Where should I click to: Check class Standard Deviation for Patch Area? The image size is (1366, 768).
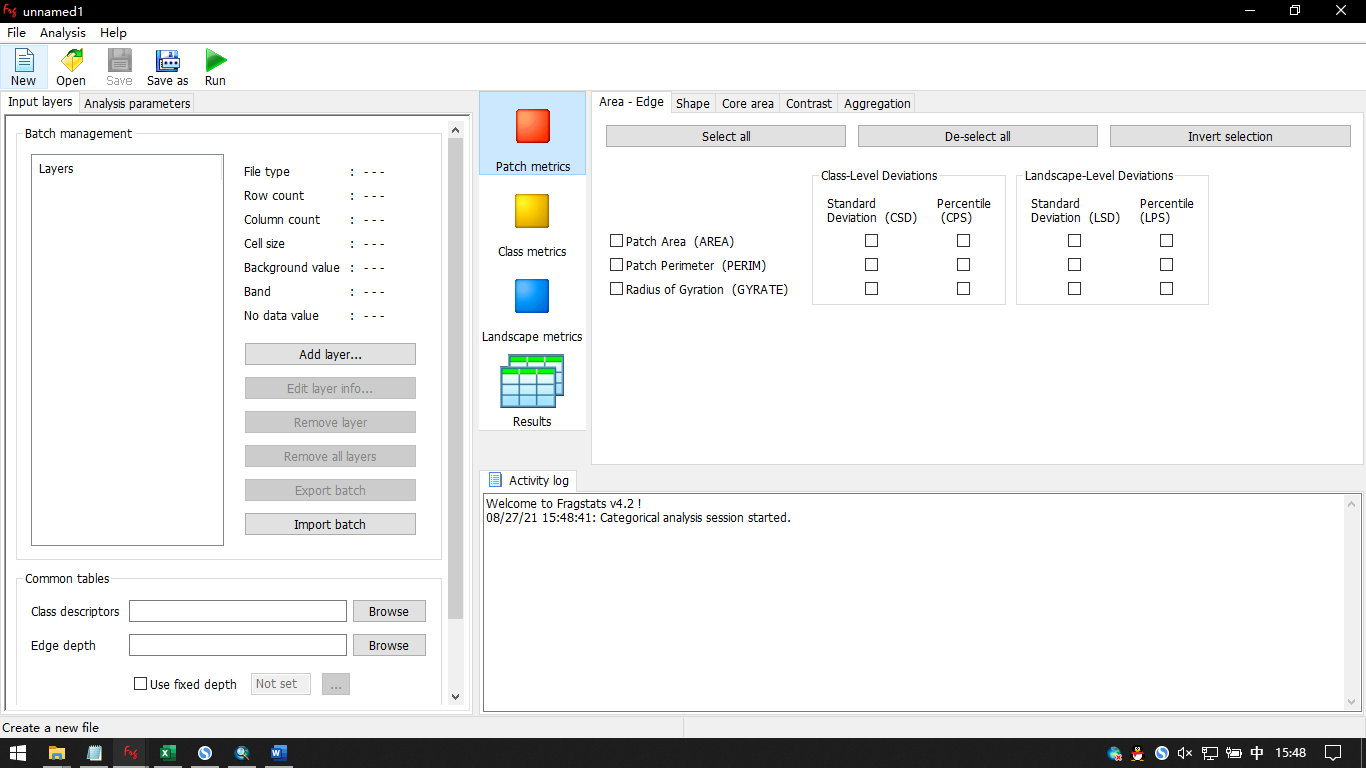[x=871, y=241]
